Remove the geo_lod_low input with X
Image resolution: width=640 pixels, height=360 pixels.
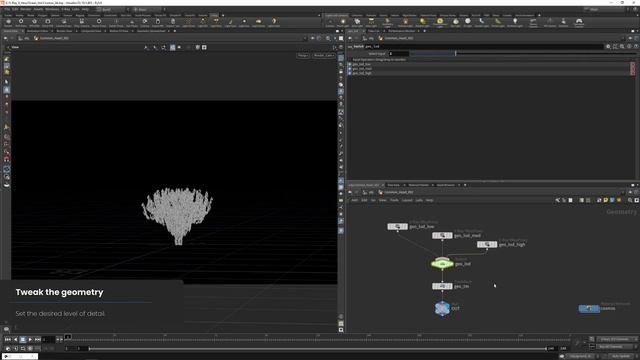[x=633, y=64]
